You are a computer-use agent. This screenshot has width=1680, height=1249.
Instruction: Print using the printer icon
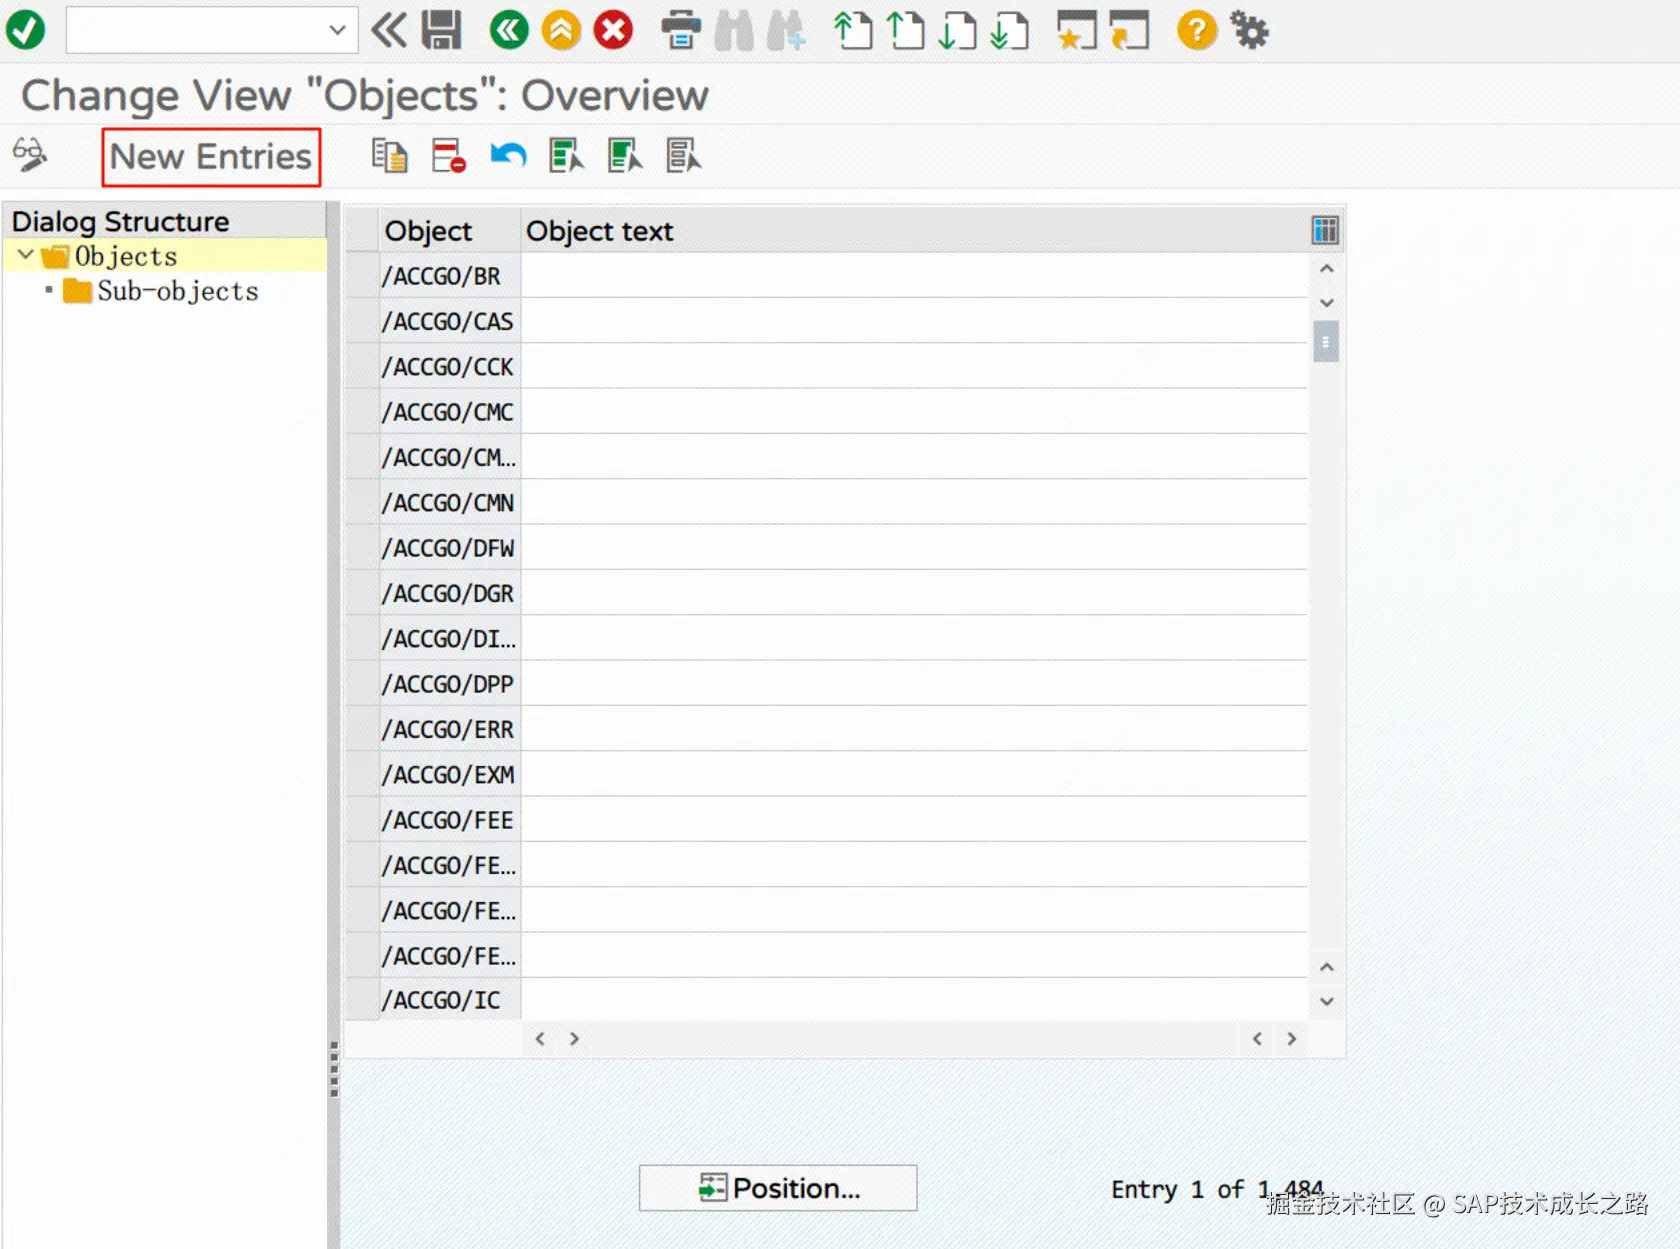(x=681, y=30)
